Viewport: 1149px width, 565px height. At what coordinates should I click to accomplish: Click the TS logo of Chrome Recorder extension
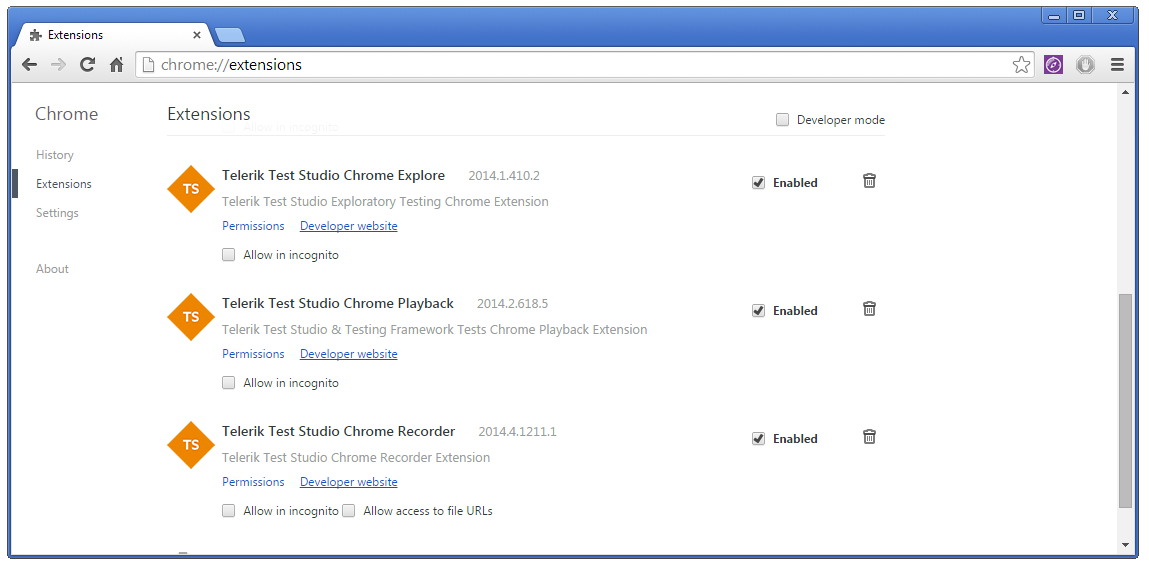click(191, 445)
